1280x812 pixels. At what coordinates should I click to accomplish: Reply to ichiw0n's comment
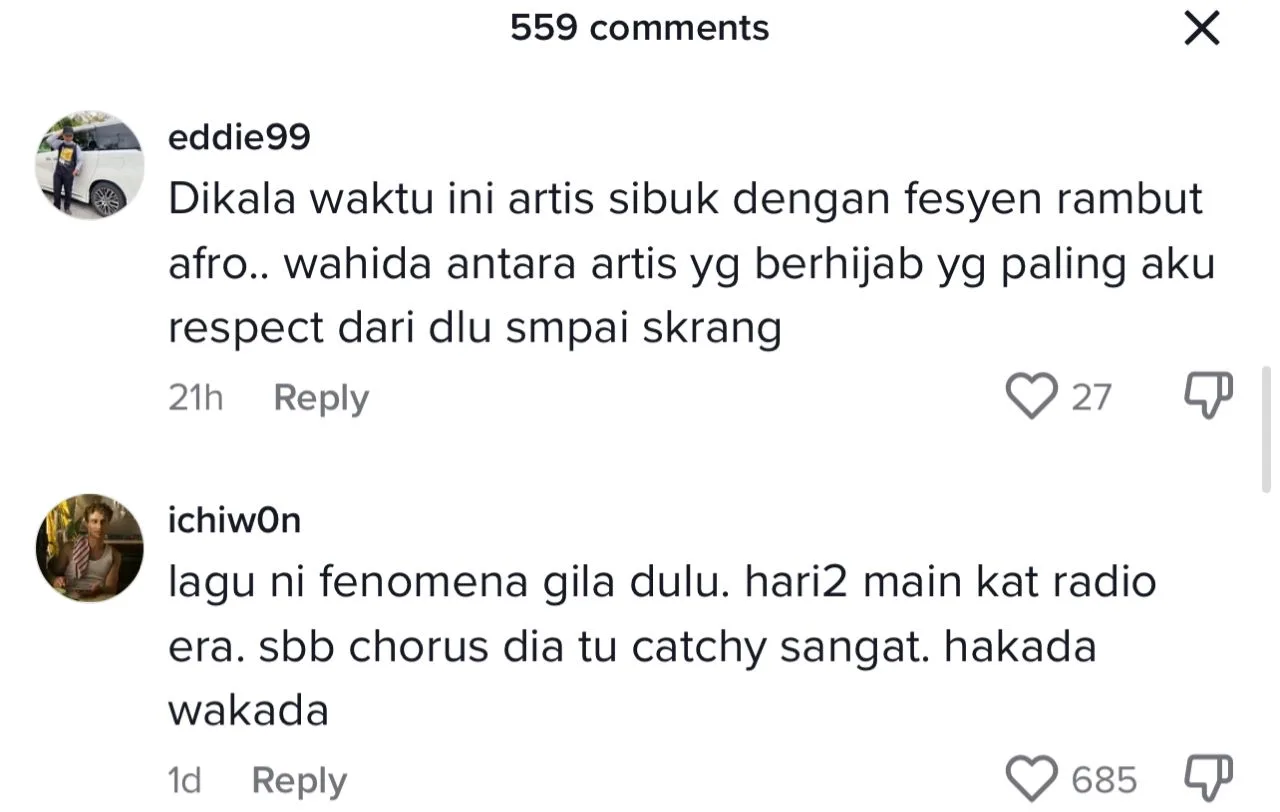[299, 780]
